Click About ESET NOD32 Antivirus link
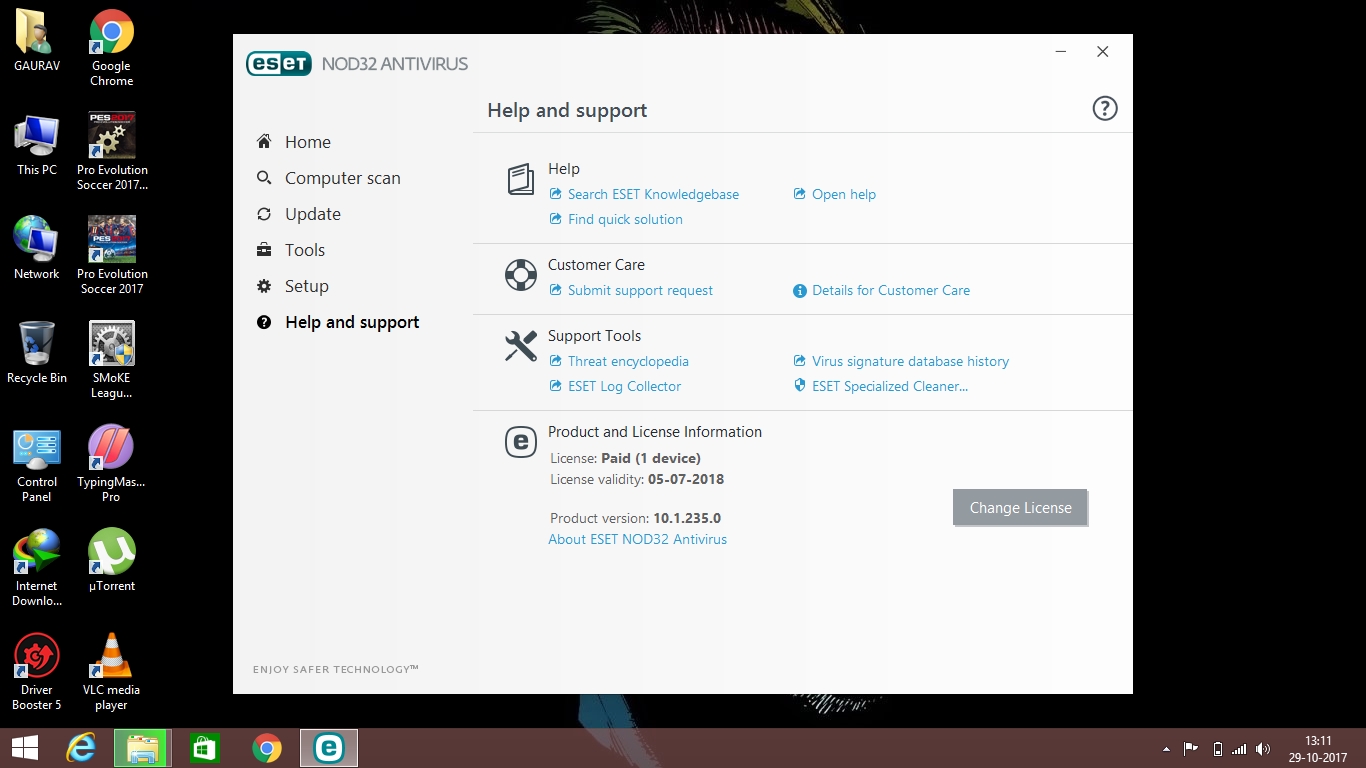Image resolution: width=1366 pixels, height=768 pixels. [637, 539]
